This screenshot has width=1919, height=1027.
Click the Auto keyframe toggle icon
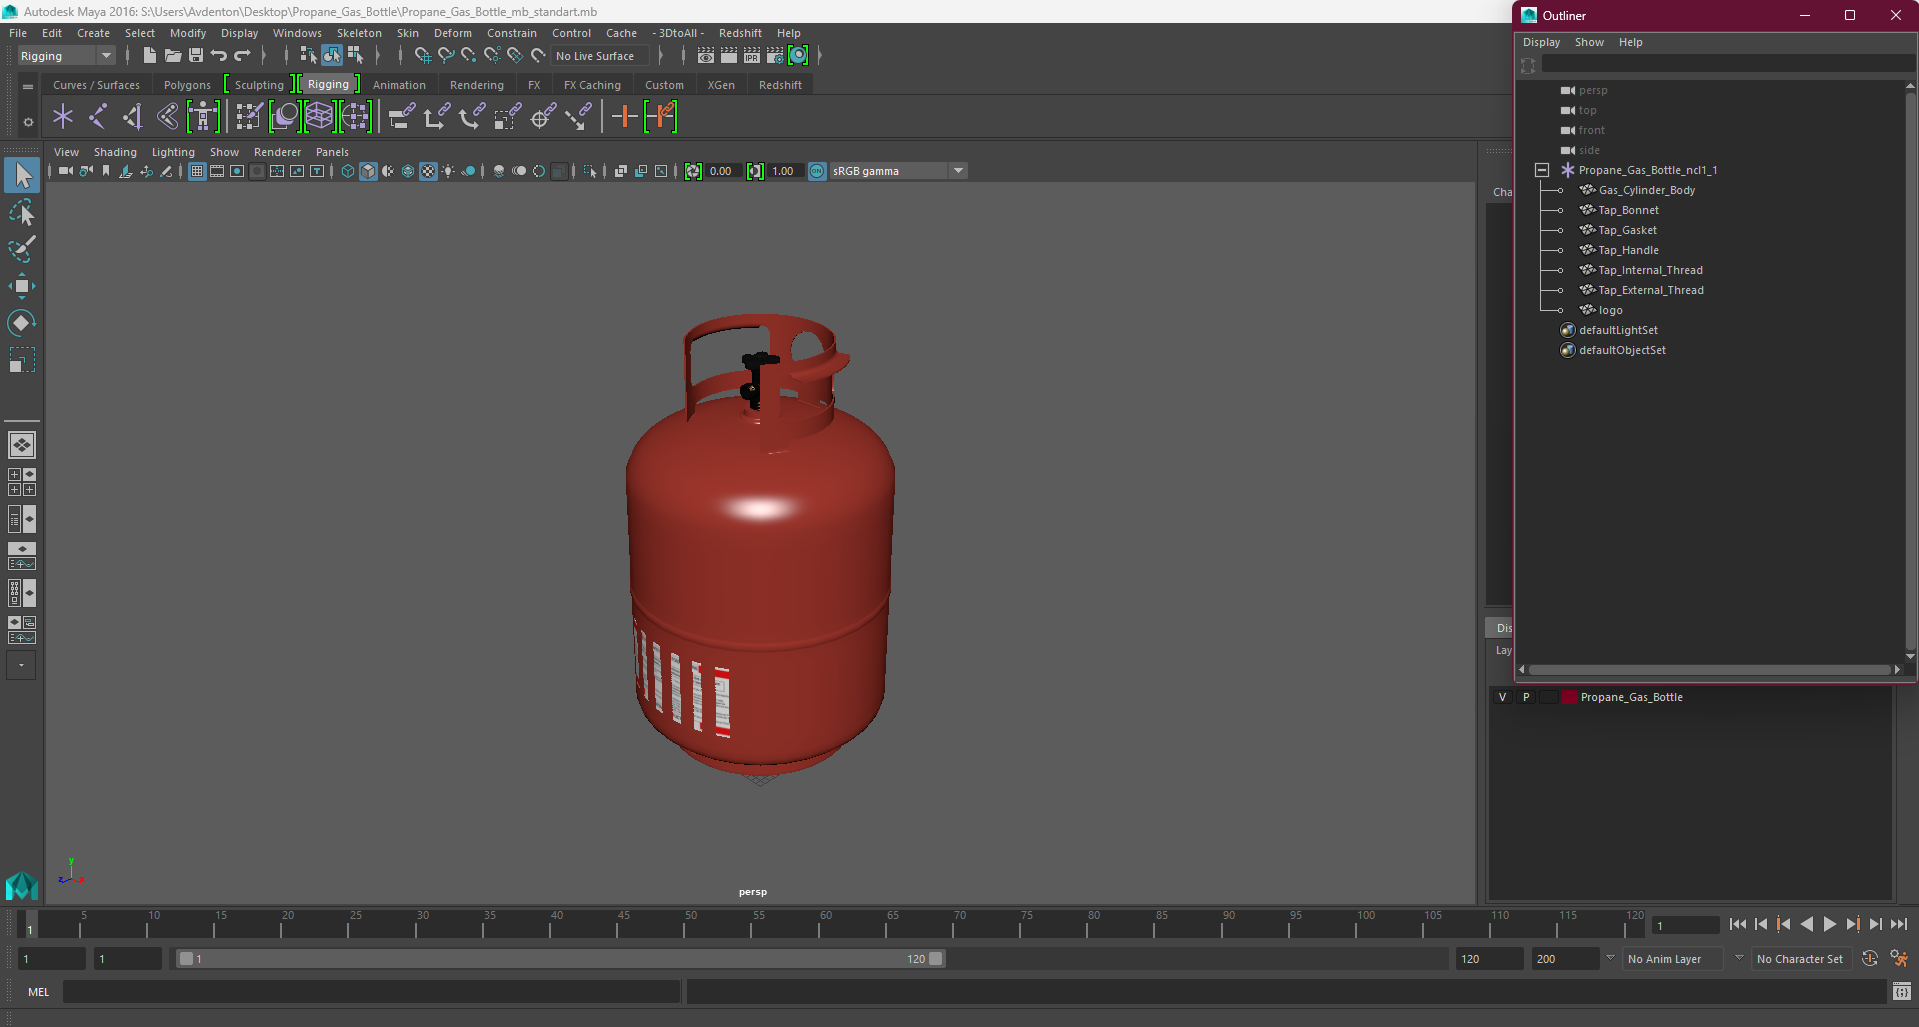[x=1870, y=958]
